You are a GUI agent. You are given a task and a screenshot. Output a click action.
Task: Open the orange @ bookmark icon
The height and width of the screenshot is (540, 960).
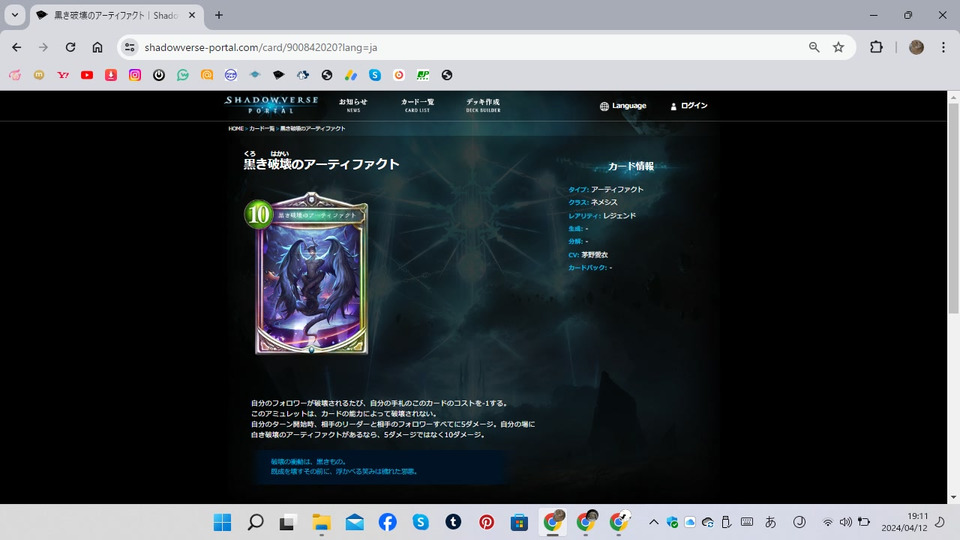click(207, 75)
